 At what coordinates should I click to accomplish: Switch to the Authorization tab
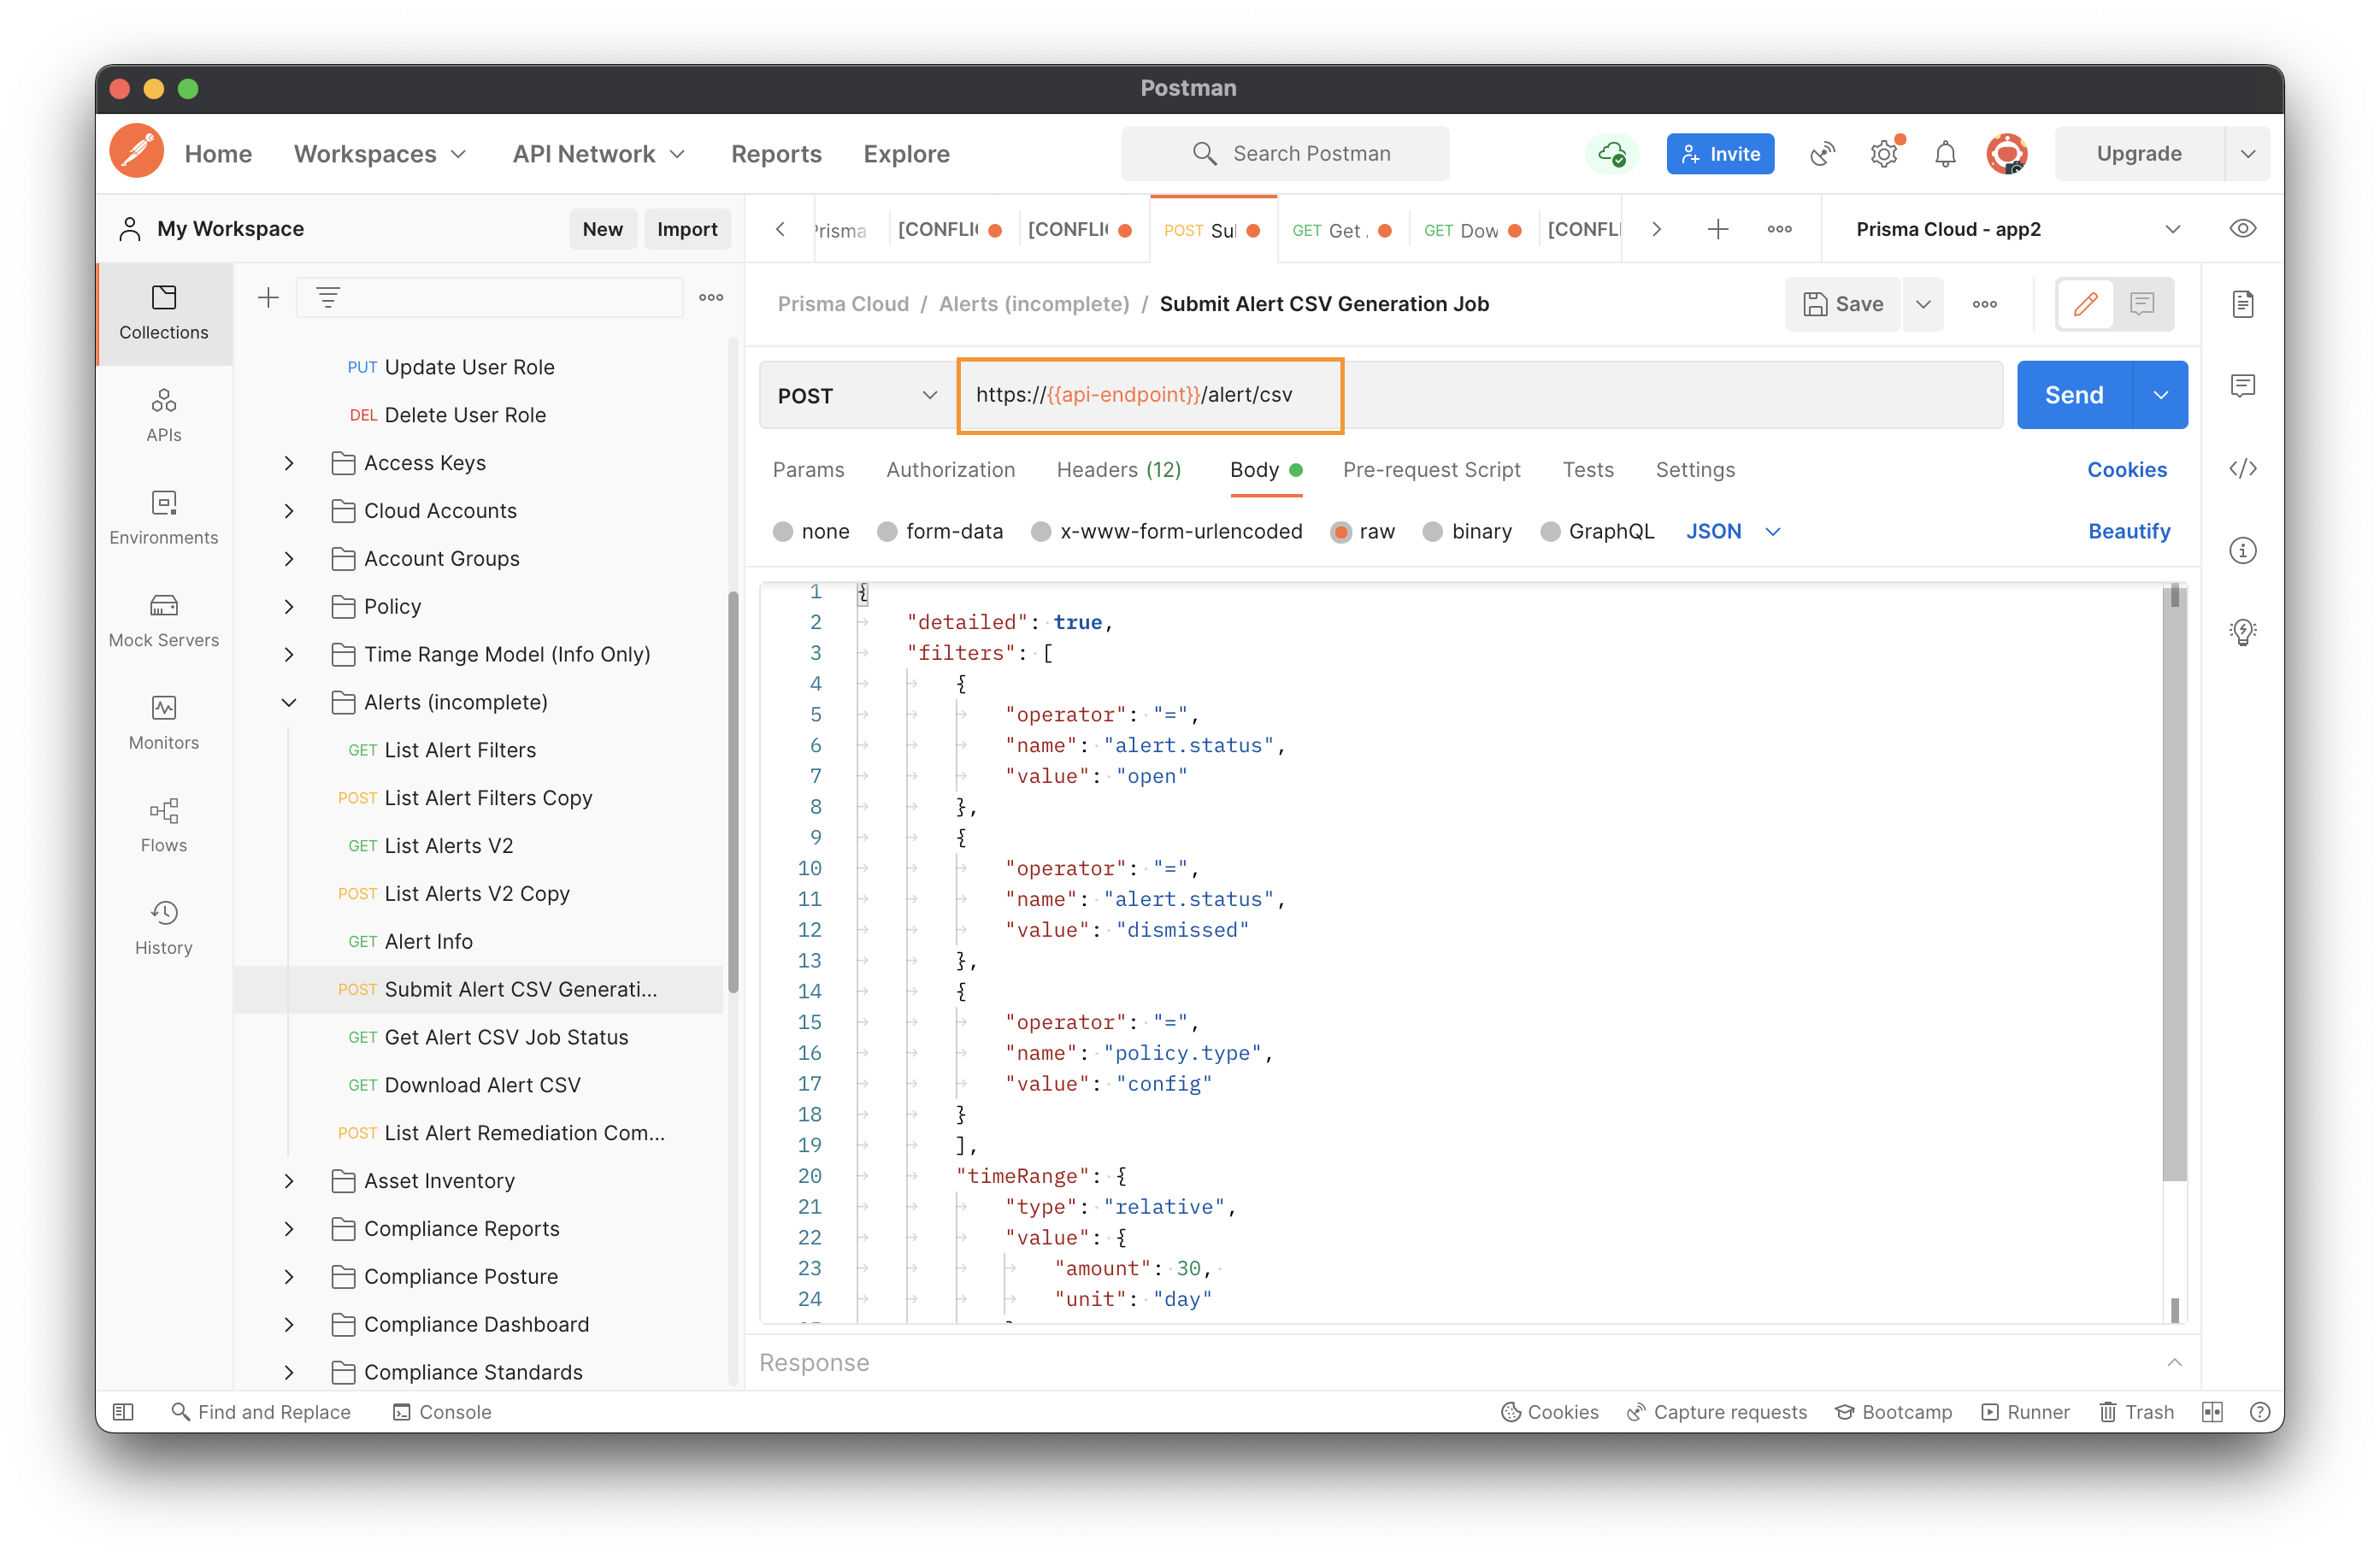click(x=950, y=470)
